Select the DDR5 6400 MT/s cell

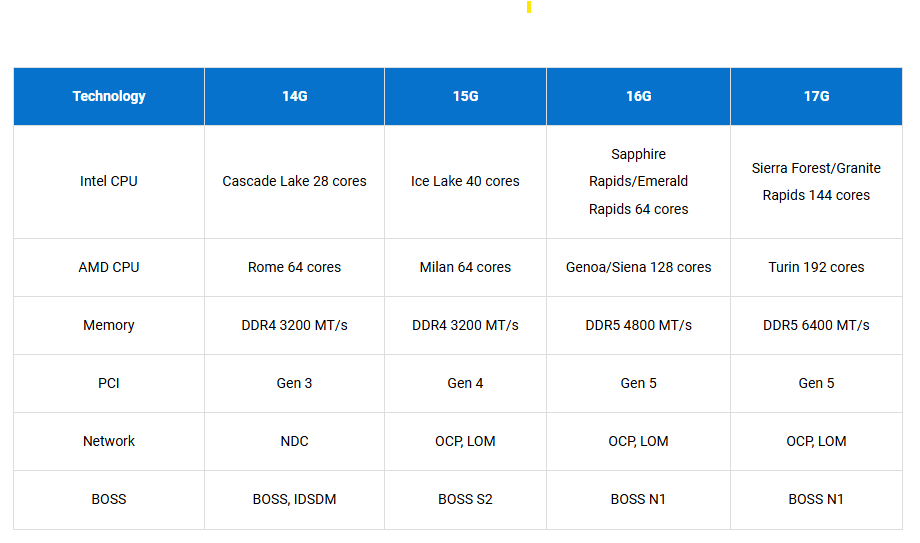[x=816, y=325]
